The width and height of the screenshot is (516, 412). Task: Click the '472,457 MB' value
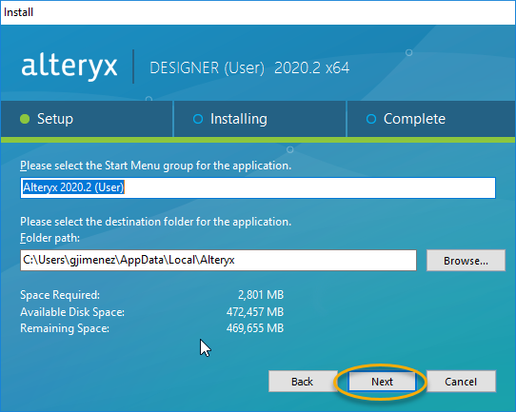(x=255, y=312)
